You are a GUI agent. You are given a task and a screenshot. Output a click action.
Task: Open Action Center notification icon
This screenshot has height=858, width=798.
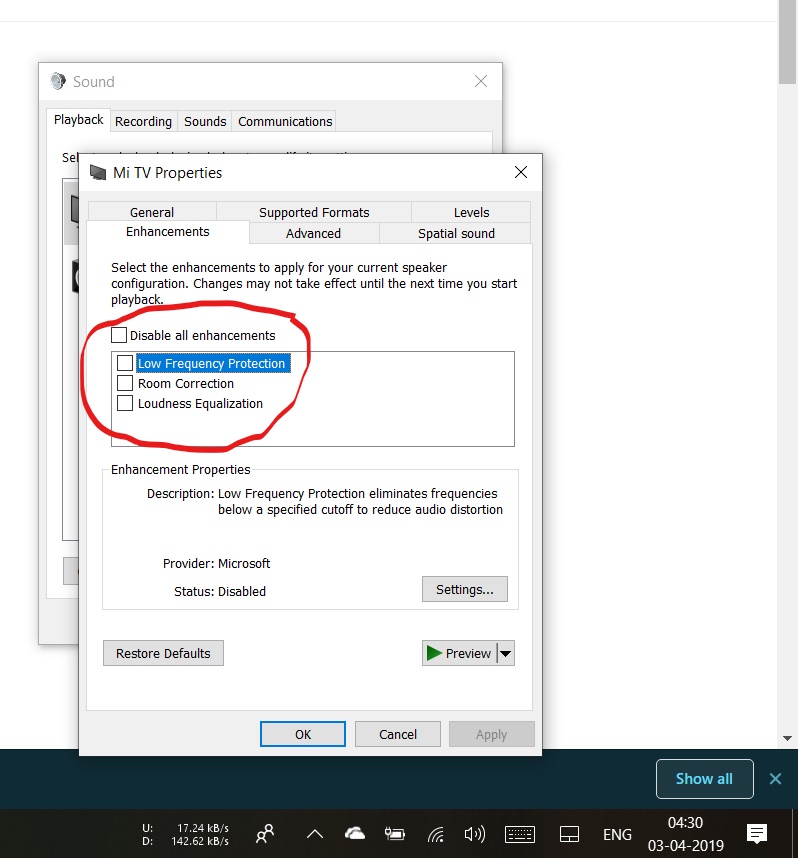pos(757,834)
